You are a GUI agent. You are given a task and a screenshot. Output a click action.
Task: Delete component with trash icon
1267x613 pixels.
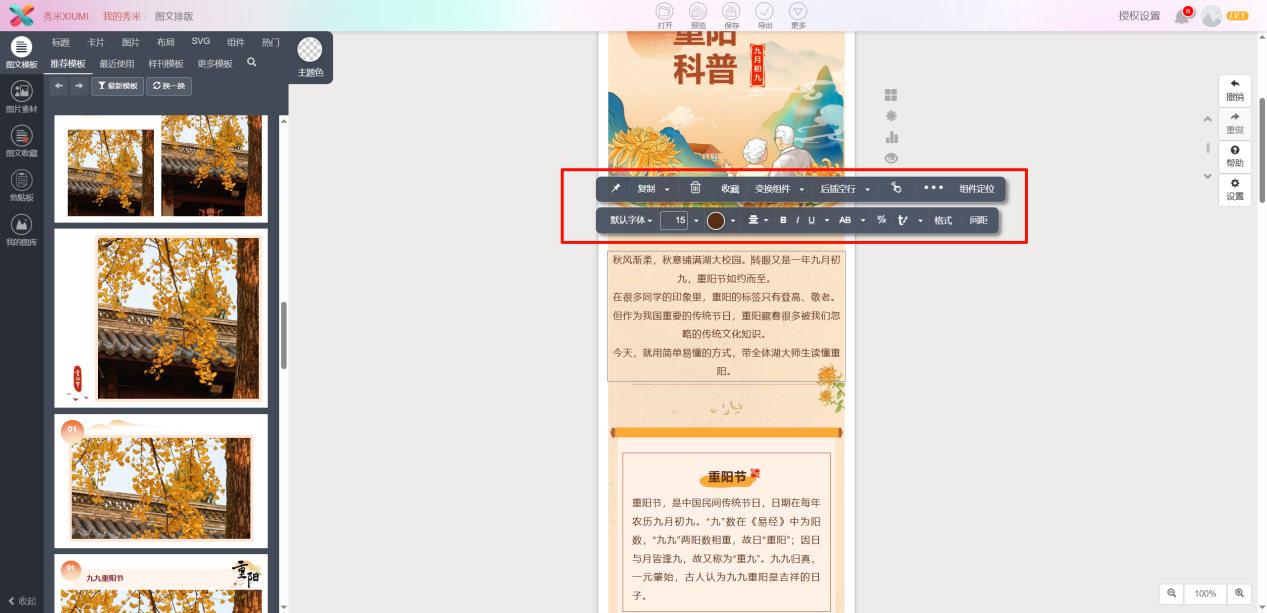coord(695,188)
